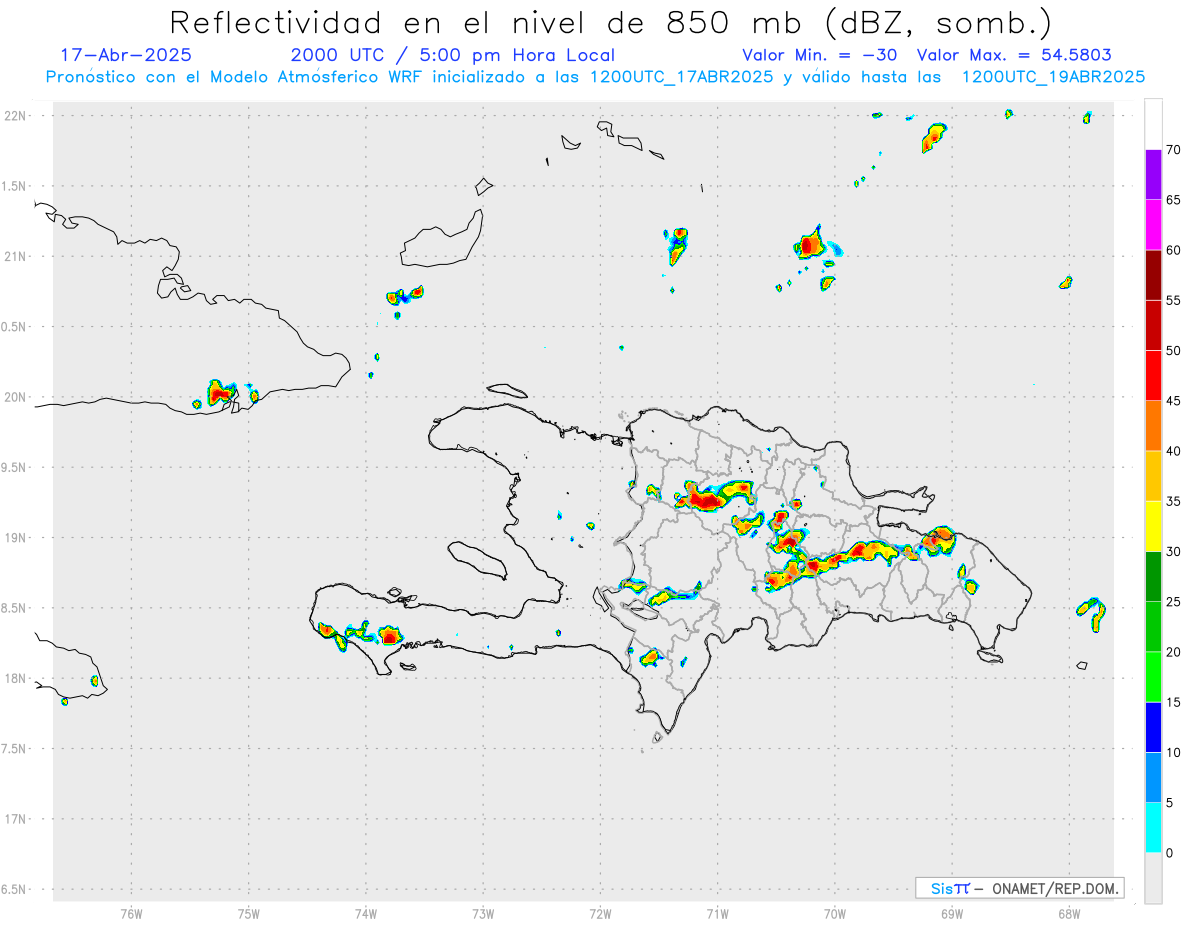Viewport: 1200px width, 927px height.
Task: Click the dark maroon 55-60 dBZ swatch
Action: tap(1153, 275)
